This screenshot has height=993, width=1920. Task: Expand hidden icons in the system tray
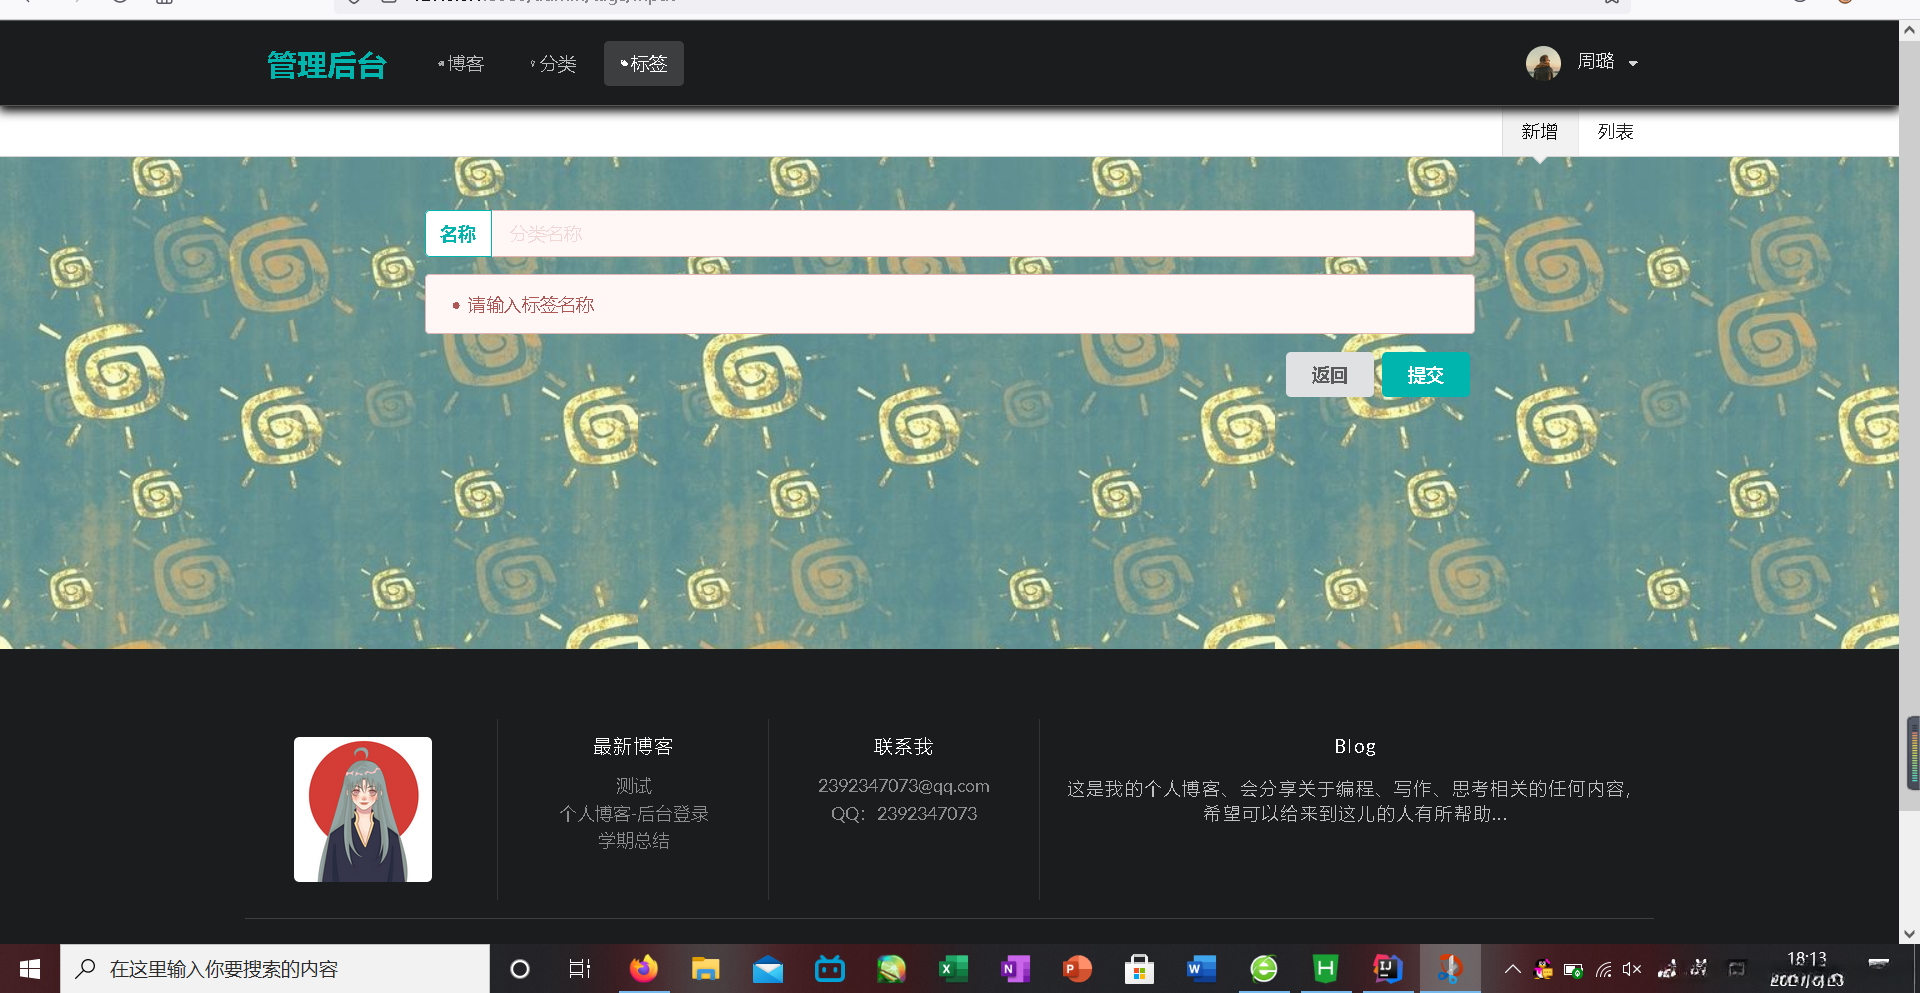click(1512, 968)
